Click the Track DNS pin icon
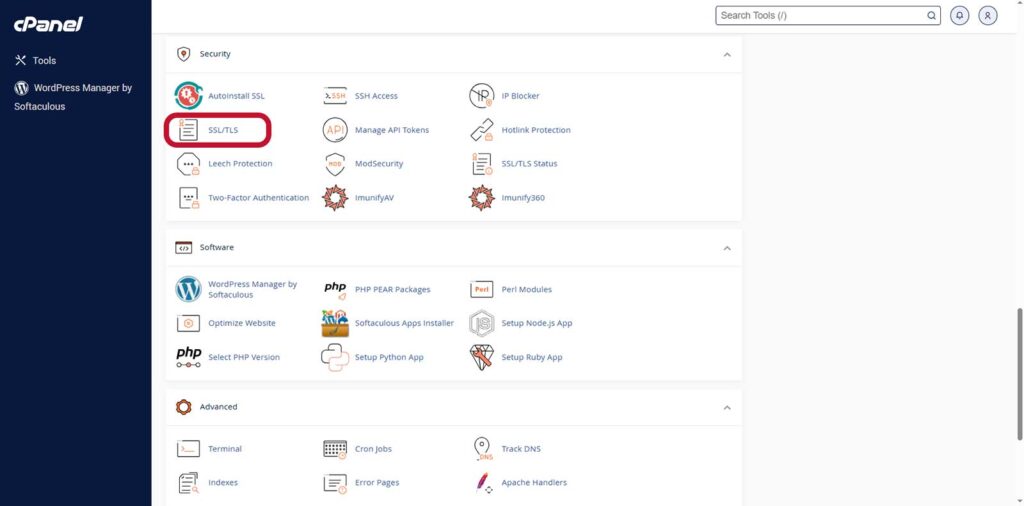This screenshot has height=506, width=1024. tap(482, 449)
